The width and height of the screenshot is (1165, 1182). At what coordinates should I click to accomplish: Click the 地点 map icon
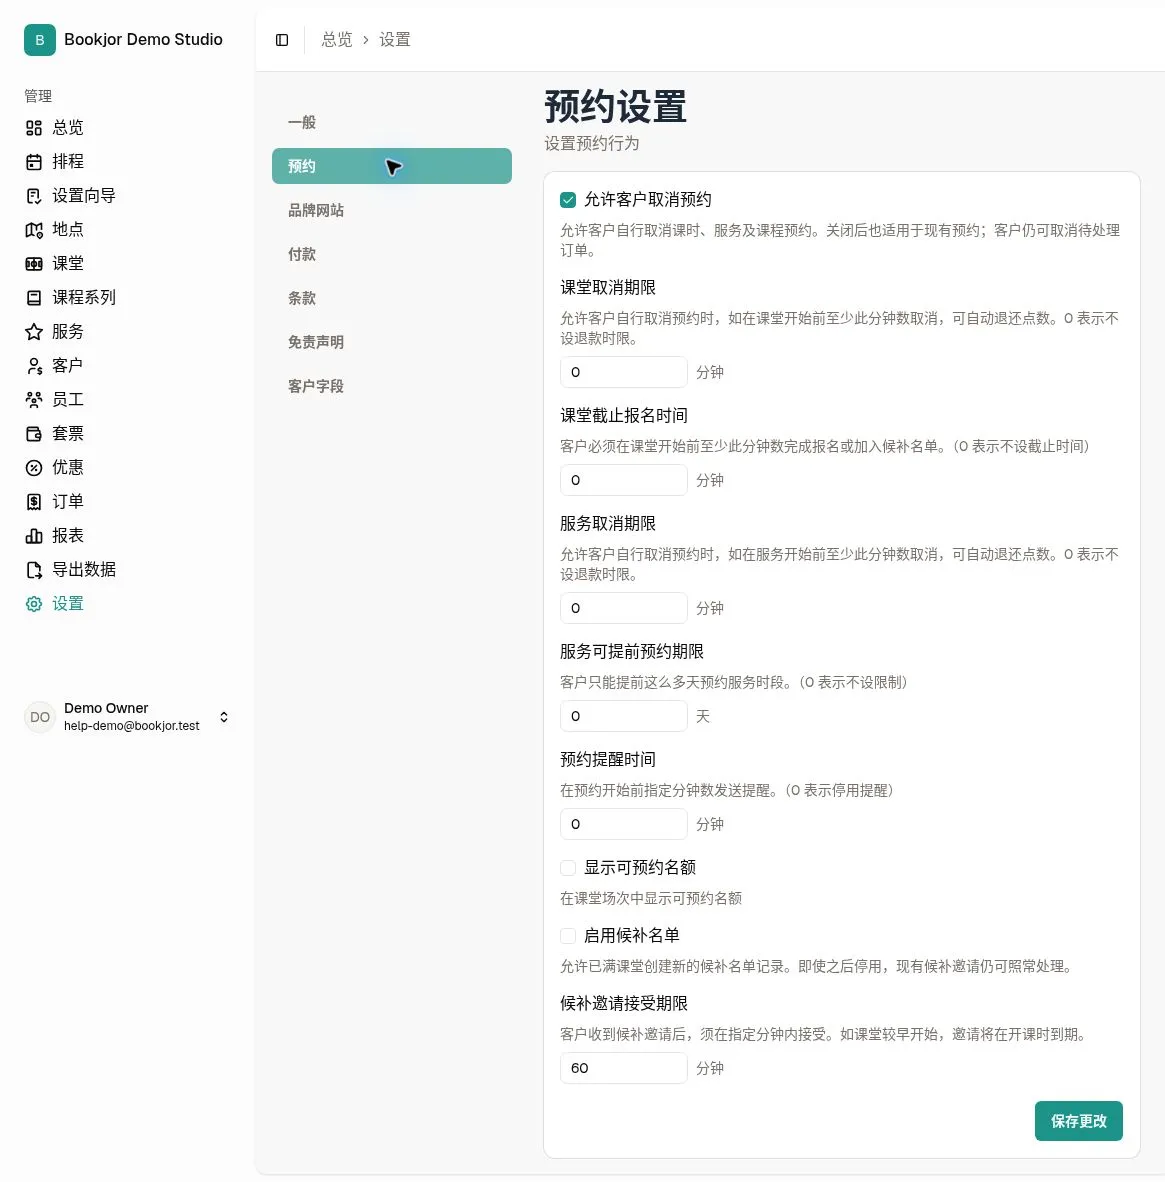(x=34, y=230)
